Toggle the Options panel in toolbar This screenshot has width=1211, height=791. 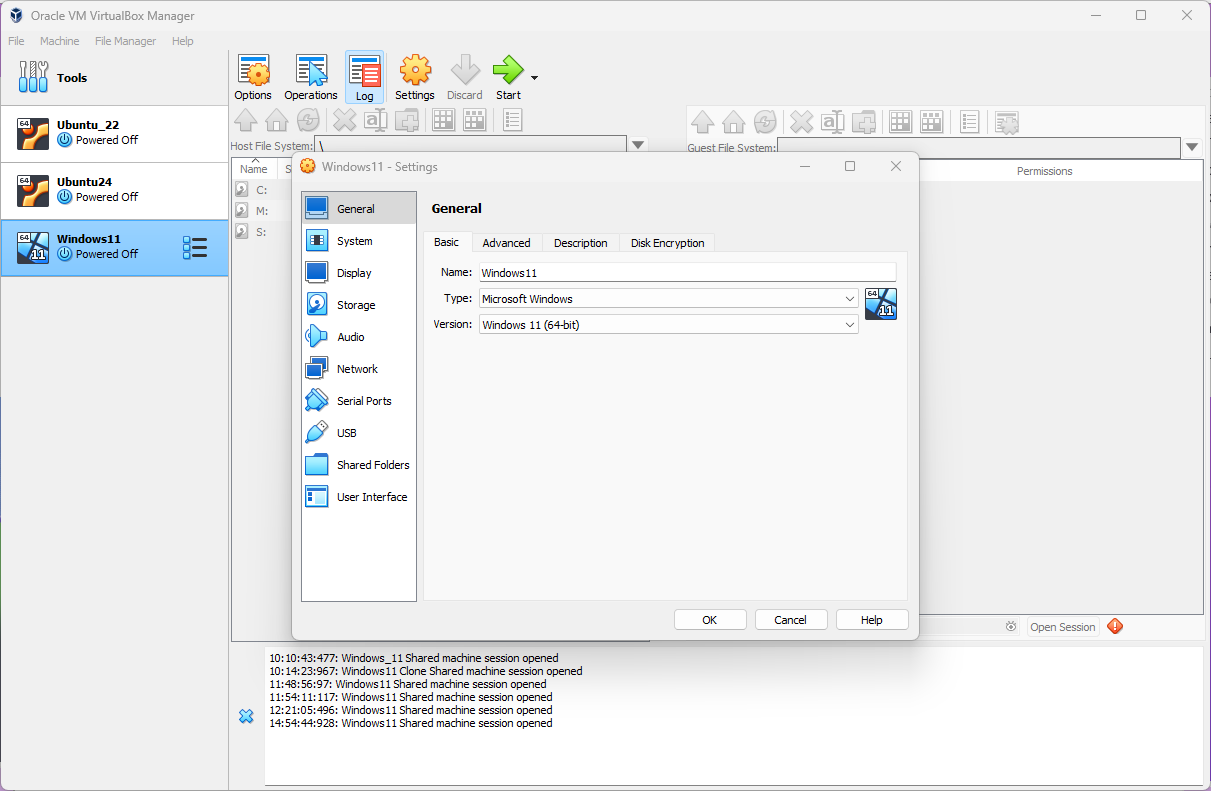coord(253,77)
